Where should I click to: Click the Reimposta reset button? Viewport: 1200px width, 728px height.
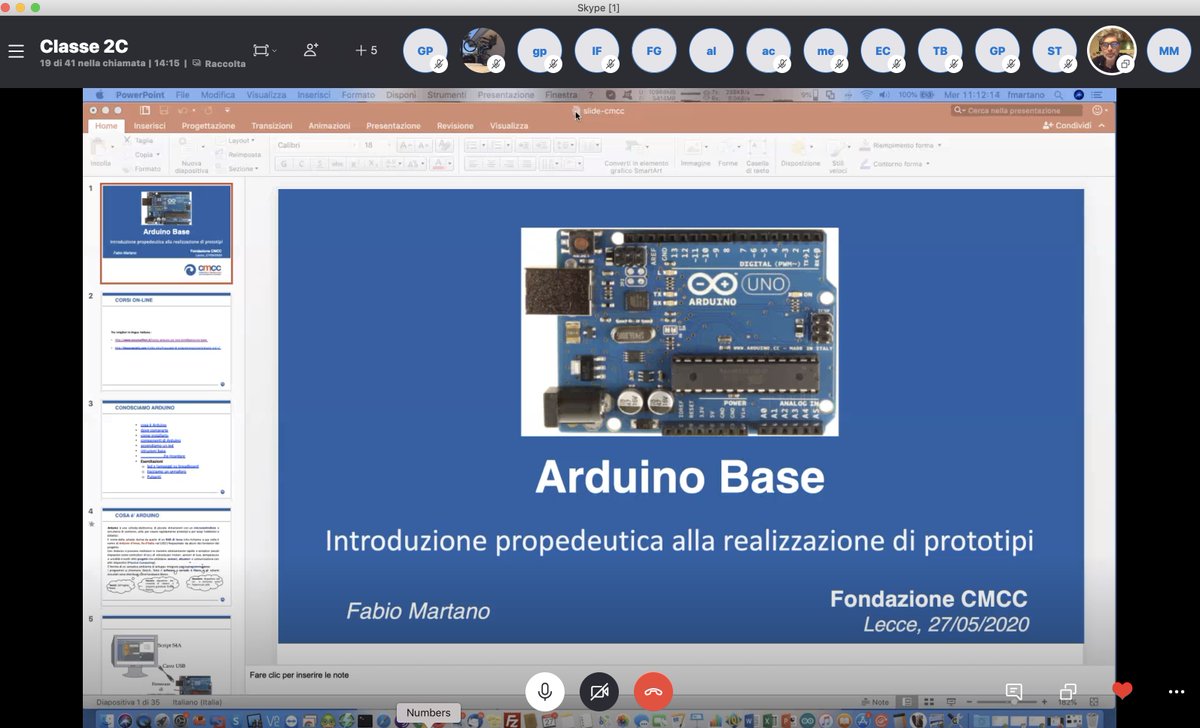(239, 155)
